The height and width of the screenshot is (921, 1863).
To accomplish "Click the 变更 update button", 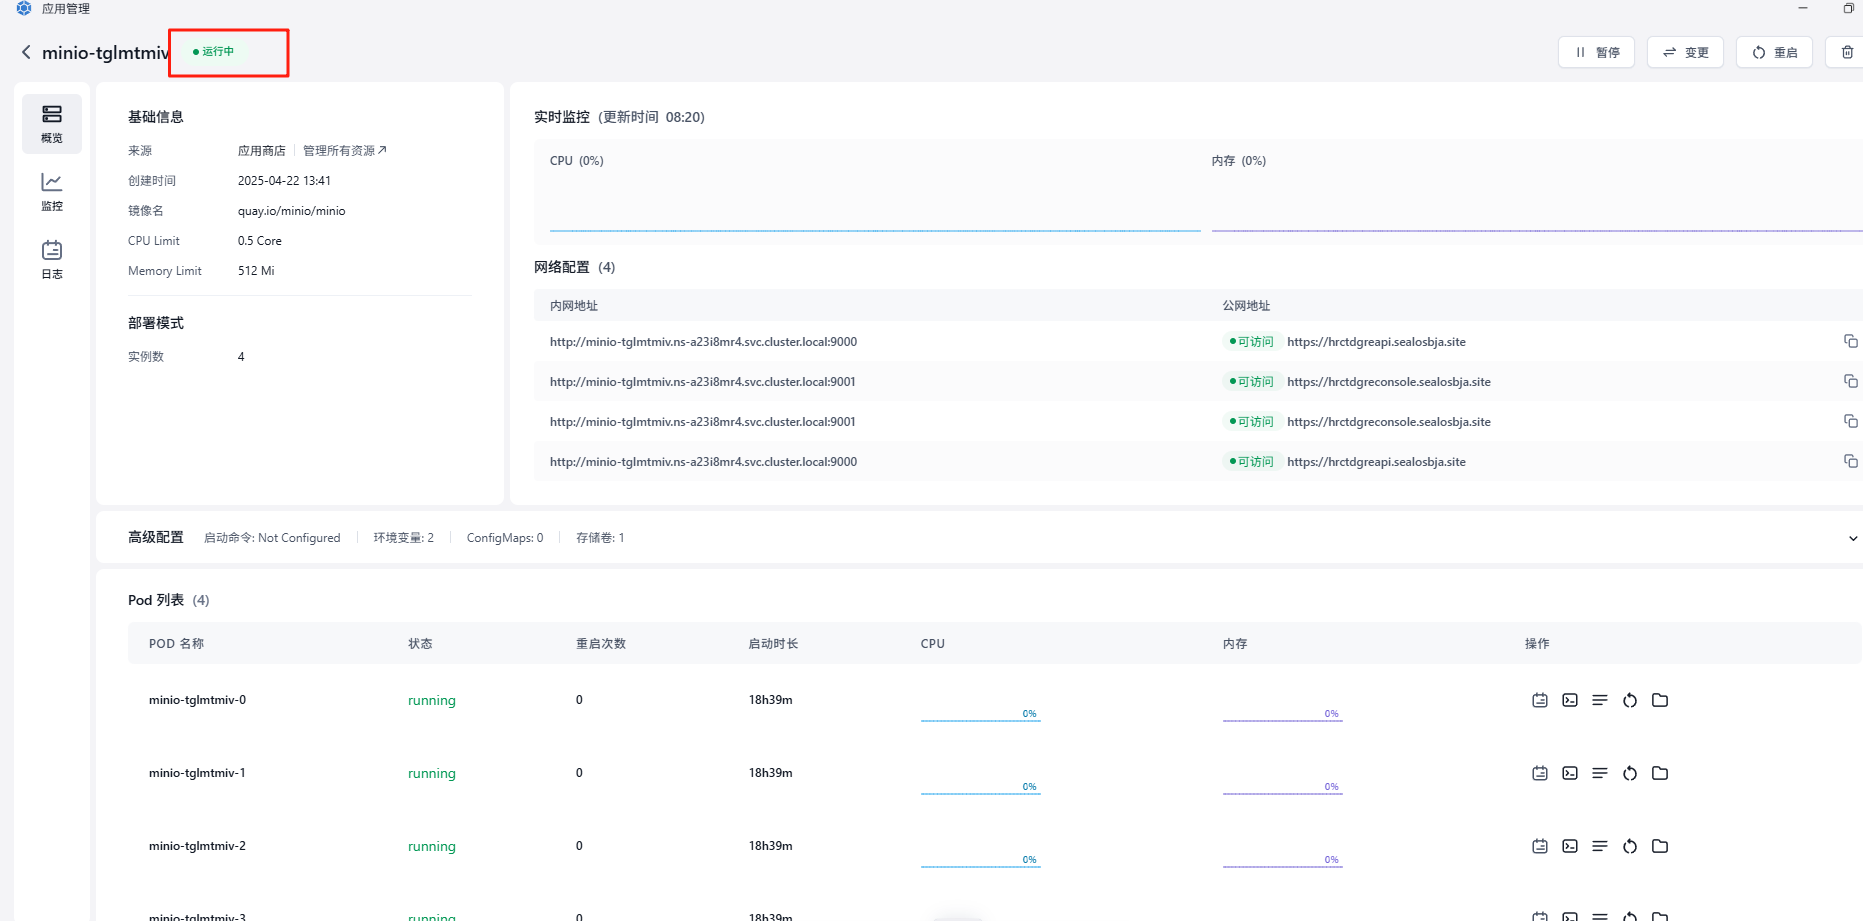I will 1685,52.
